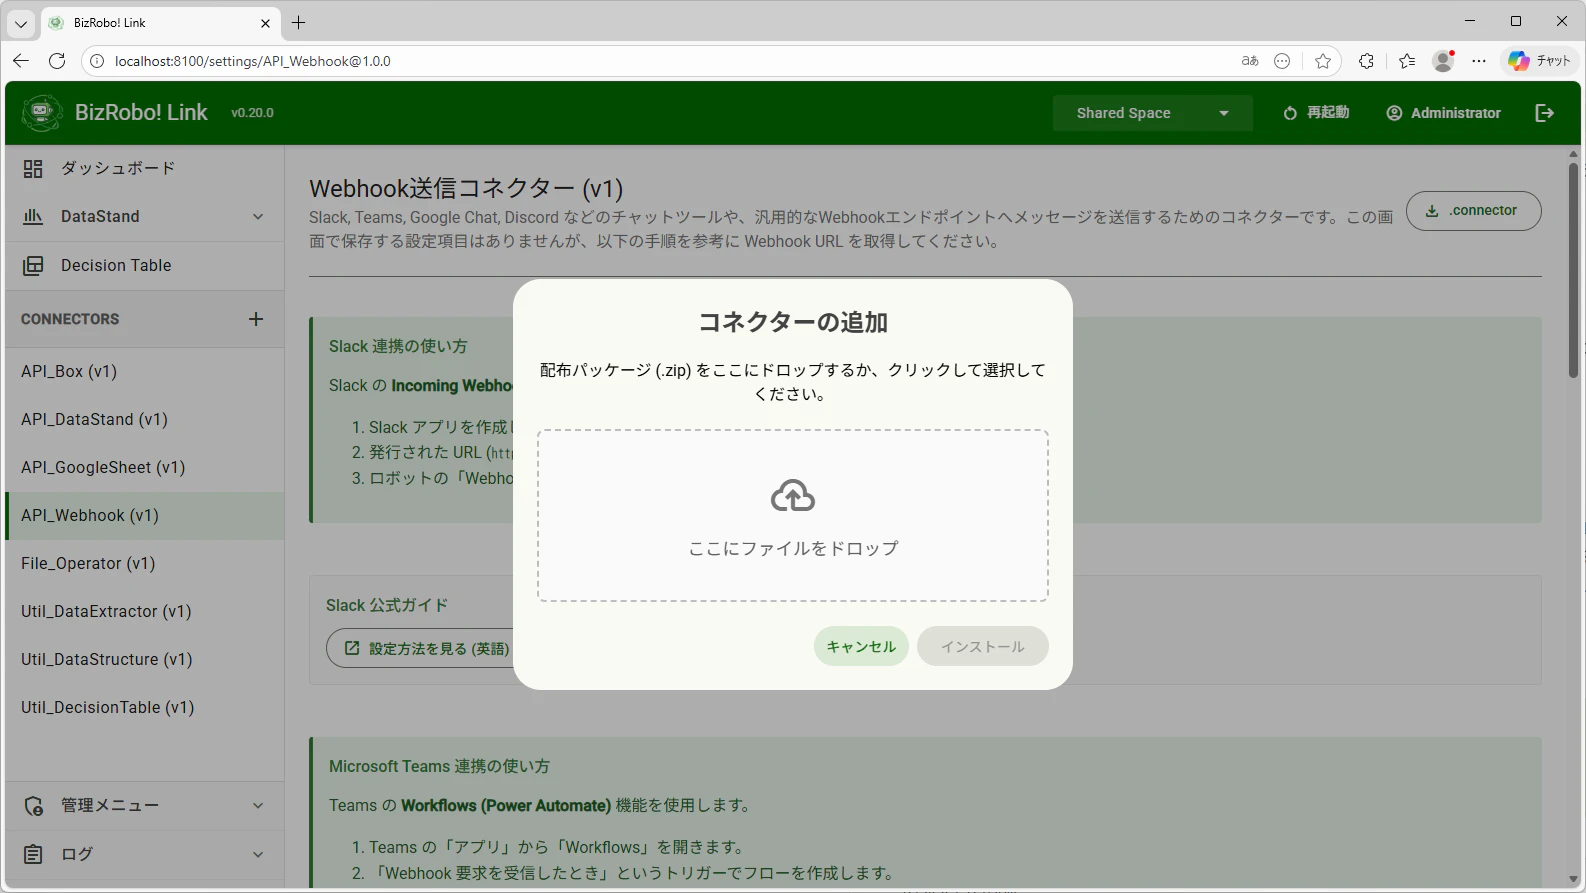
Task: Select the ダッシュボード menu item
Action: click(x=145, y=169)
